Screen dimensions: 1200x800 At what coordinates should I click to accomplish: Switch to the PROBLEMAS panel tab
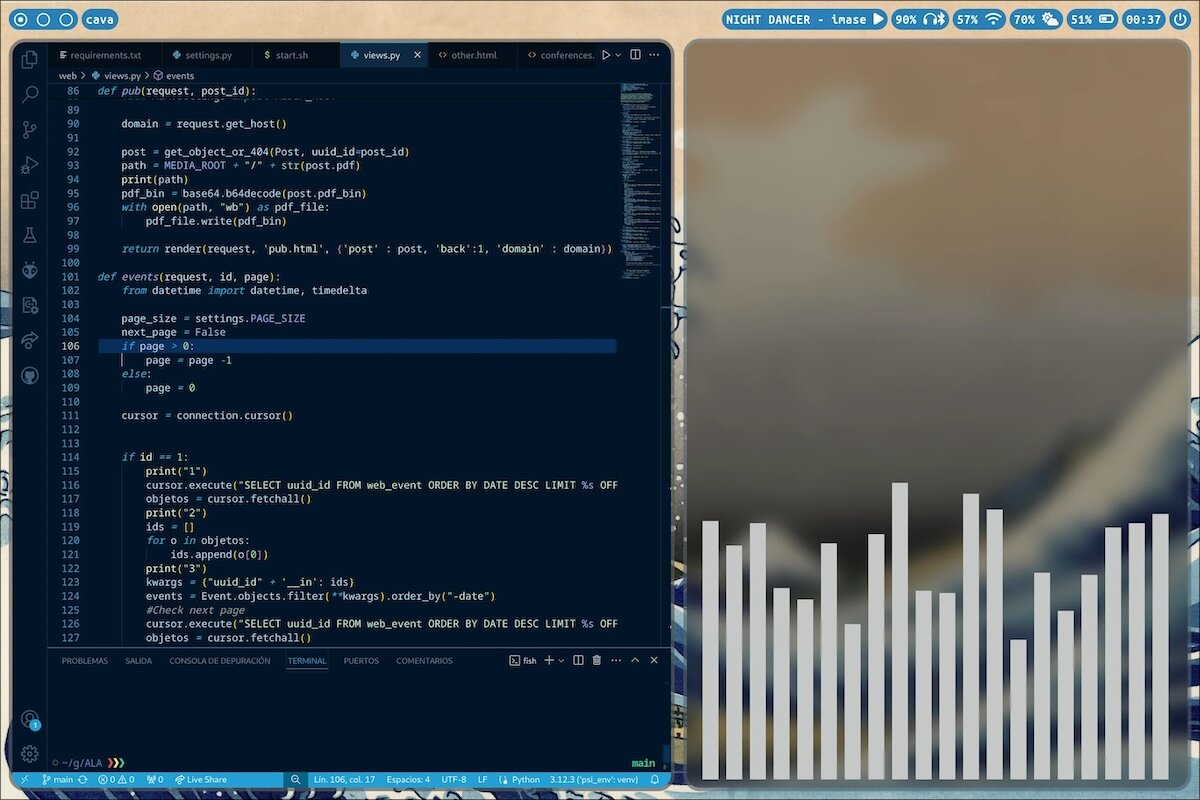tap(84, 661)
